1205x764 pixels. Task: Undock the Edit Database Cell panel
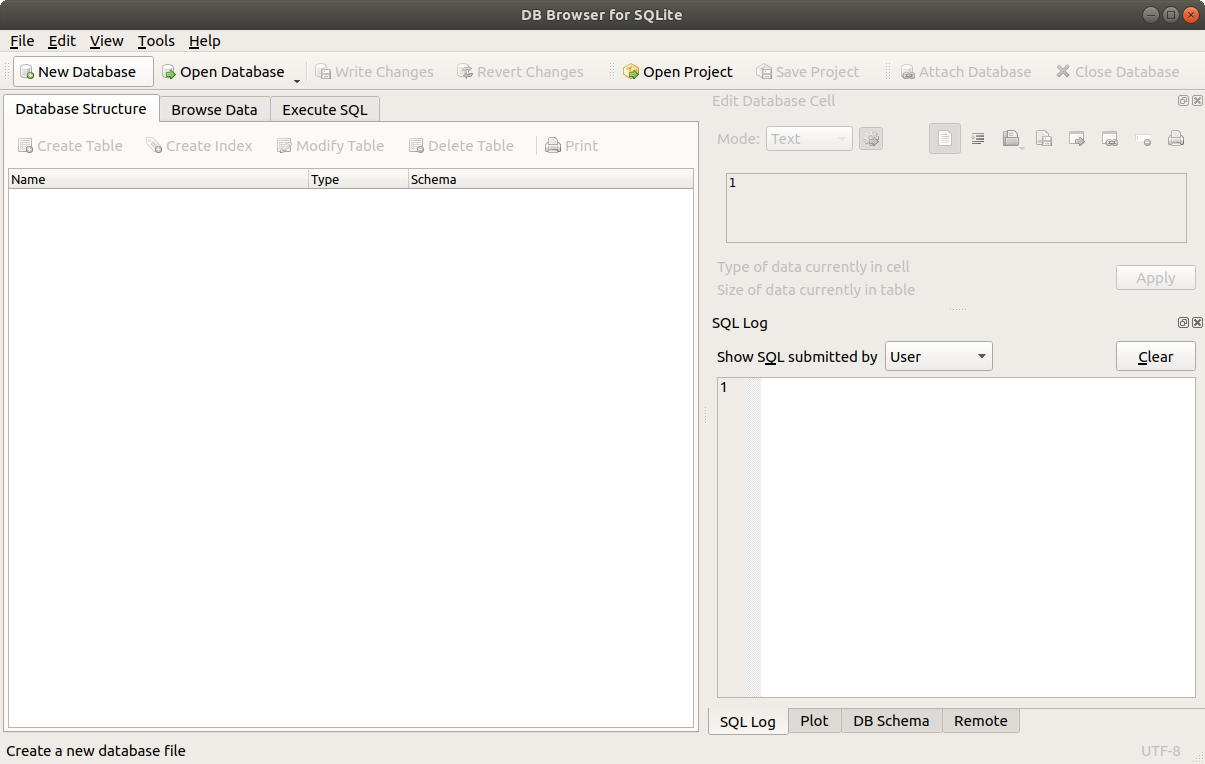click(x=1183, y=101)
